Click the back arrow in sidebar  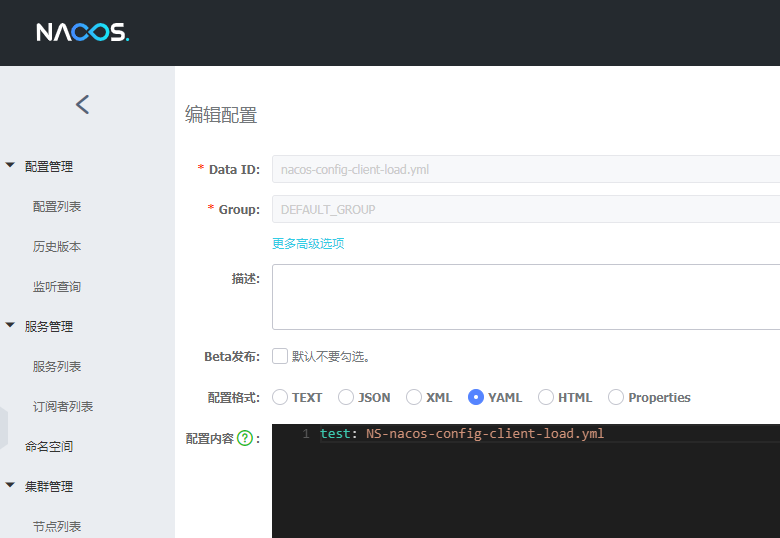point(83,104)
